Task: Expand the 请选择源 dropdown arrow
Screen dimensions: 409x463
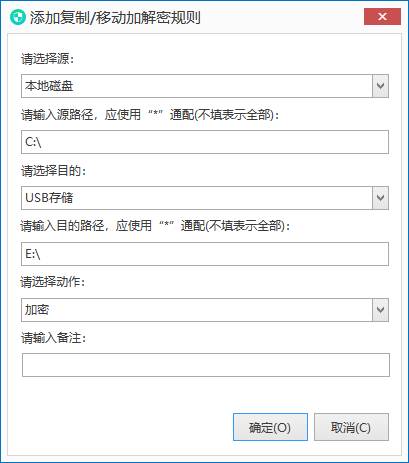Action: point(380,86)
